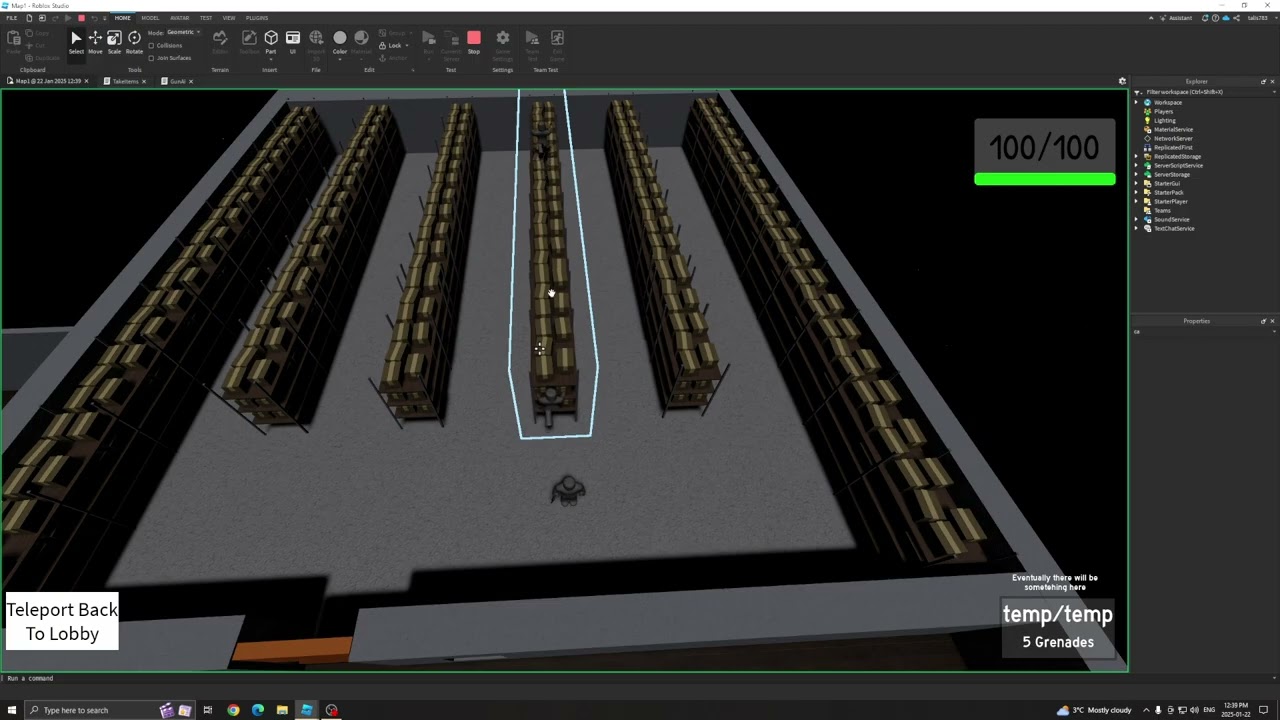Expand the SoundService node

[1137, 220]
